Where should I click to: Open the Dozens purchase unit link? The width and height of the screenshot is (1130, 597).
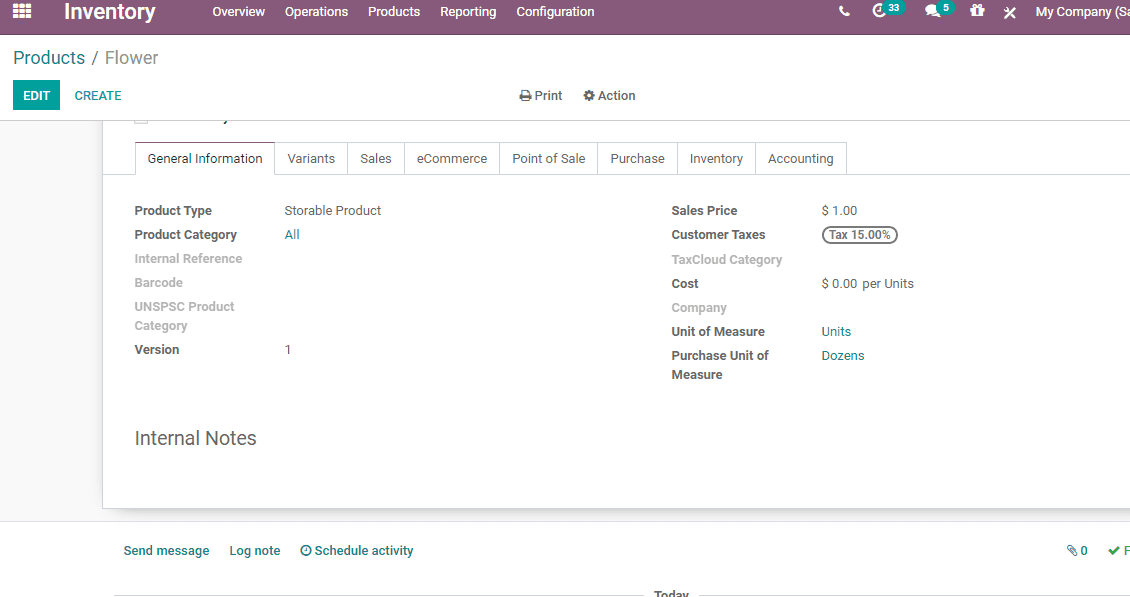click(x=842, y=355)
